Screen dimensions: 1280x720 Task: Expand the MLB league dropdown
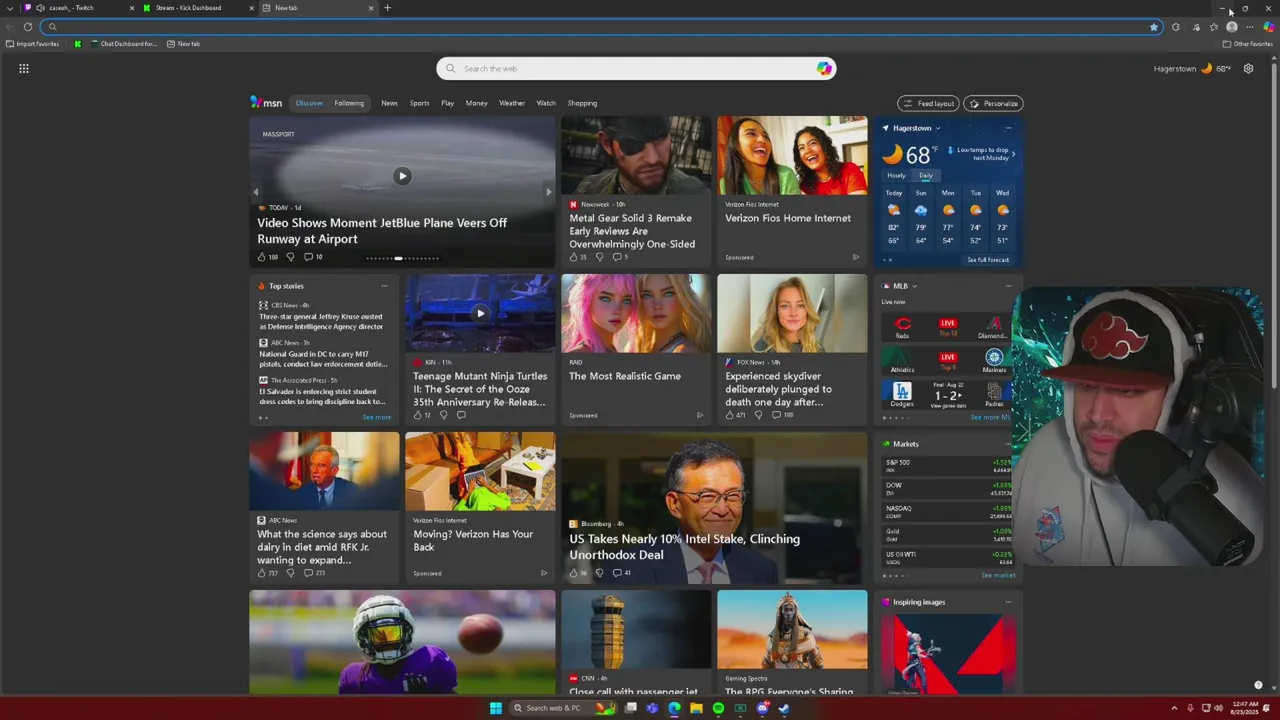click(x=914, y=286)
